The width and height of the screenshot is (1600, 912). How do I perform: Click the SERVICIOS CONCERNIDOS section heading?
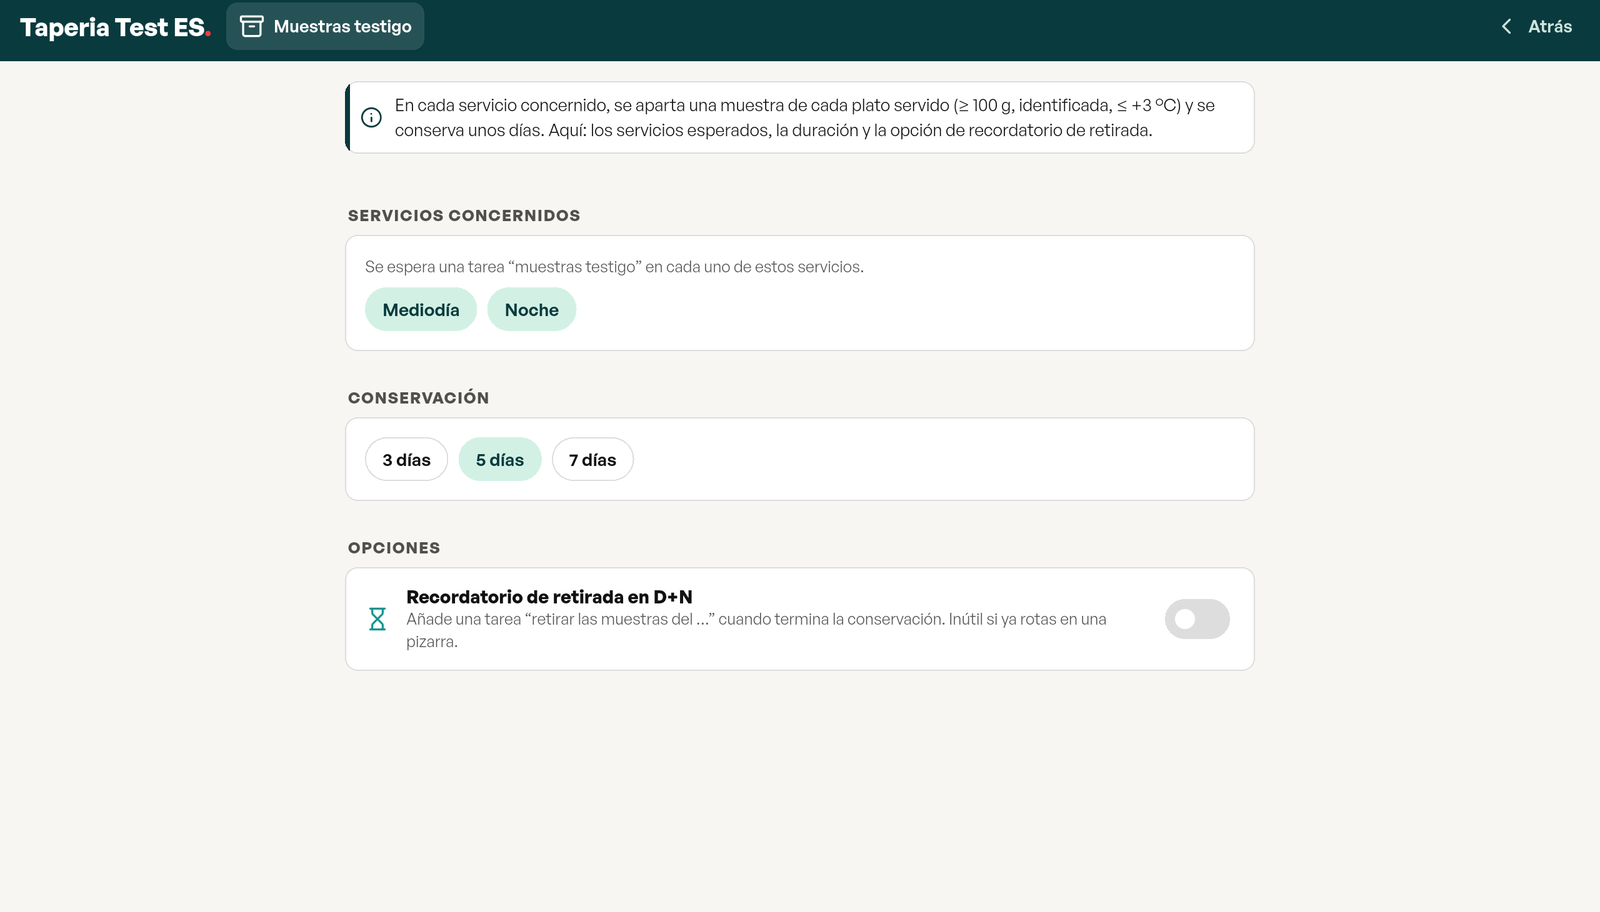[x=464, y=216]
